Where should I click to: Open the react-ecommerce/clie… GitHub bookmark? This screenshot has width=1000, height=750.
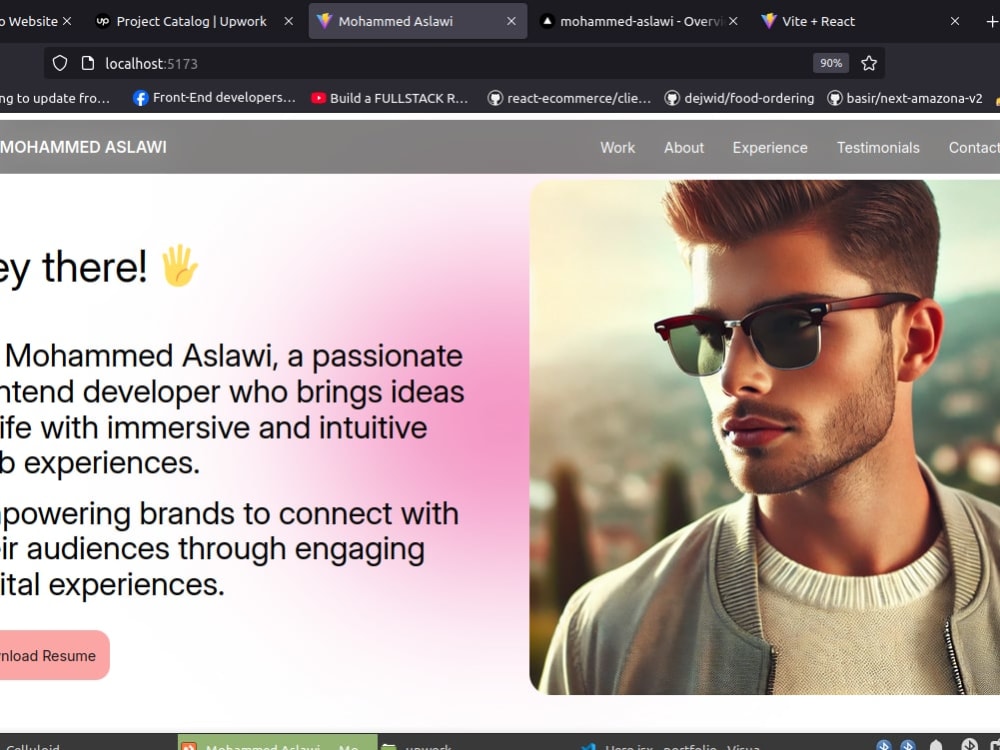click(x=570, y=98)
